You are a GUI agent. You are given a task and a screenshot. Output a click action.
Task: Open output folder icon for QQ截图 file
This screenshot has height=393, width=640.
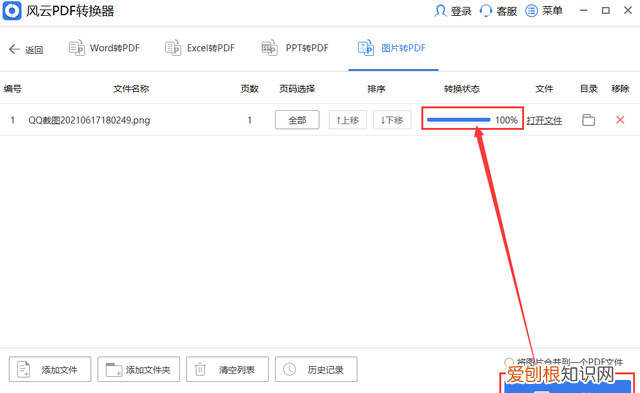pyautogui.click(x=588, y=120)
